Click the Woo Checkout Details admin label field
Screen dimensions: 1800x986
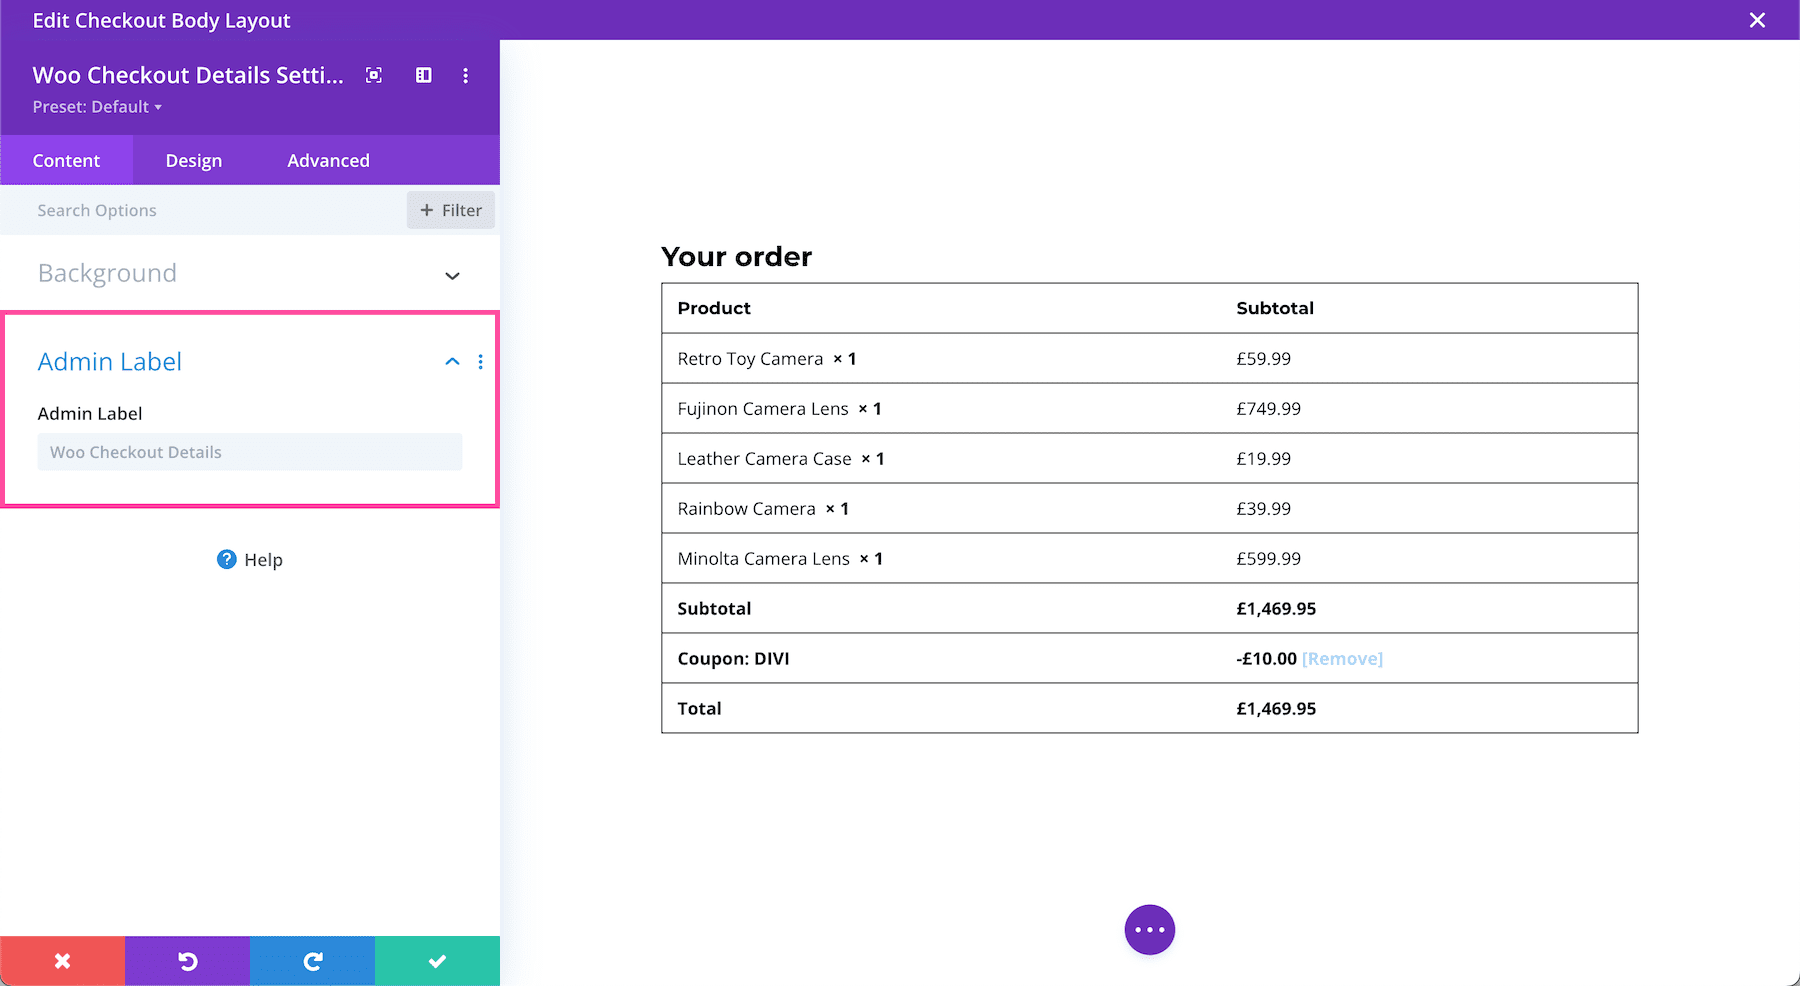[x=249, y=452]
